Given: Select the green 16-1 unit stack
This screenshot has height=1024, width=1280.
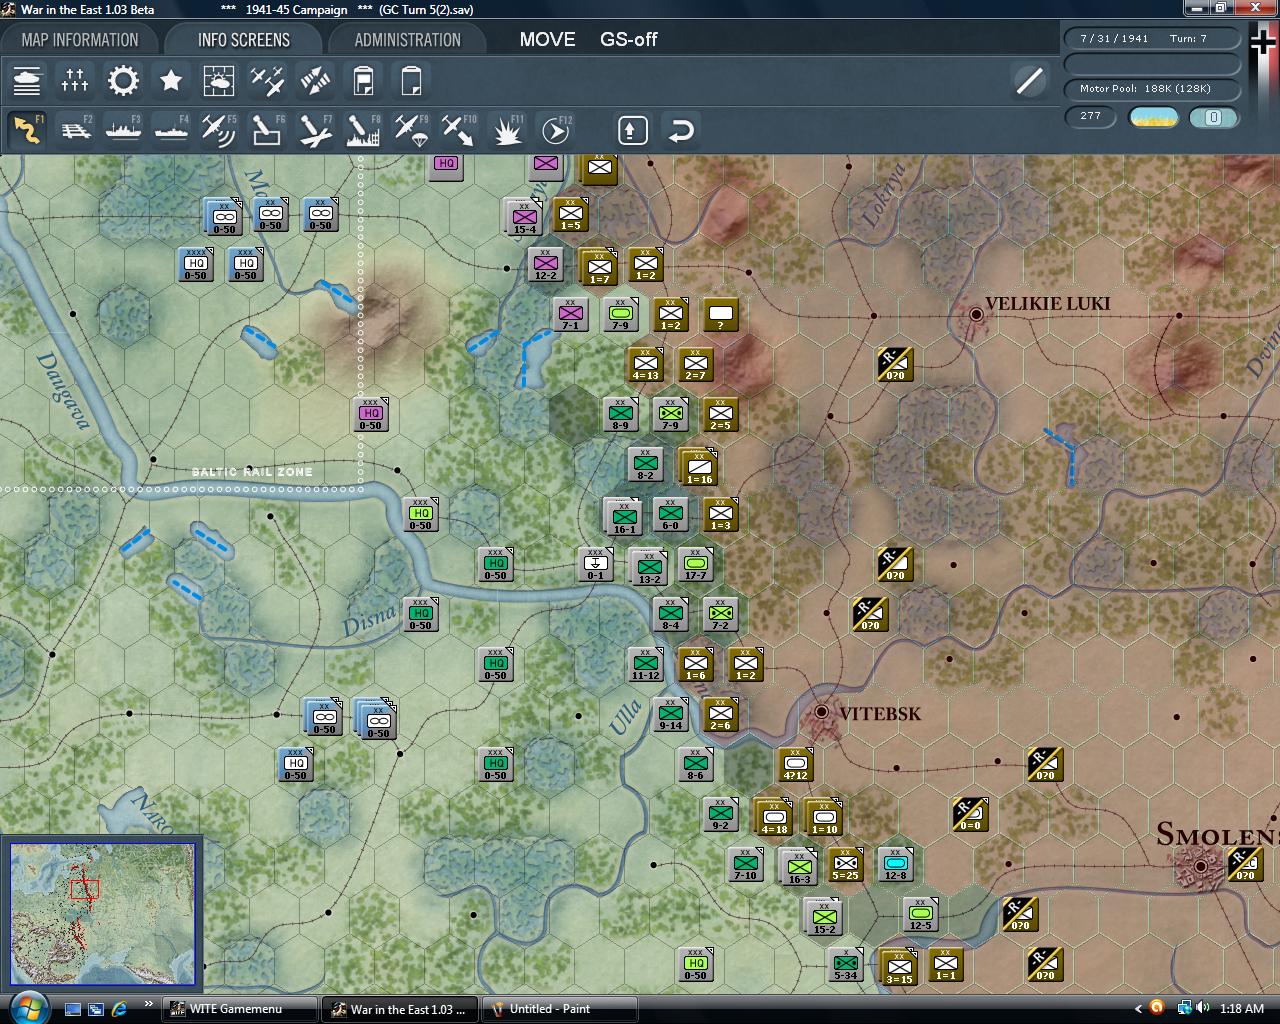Looking at the screenshot, I should 622,516.
